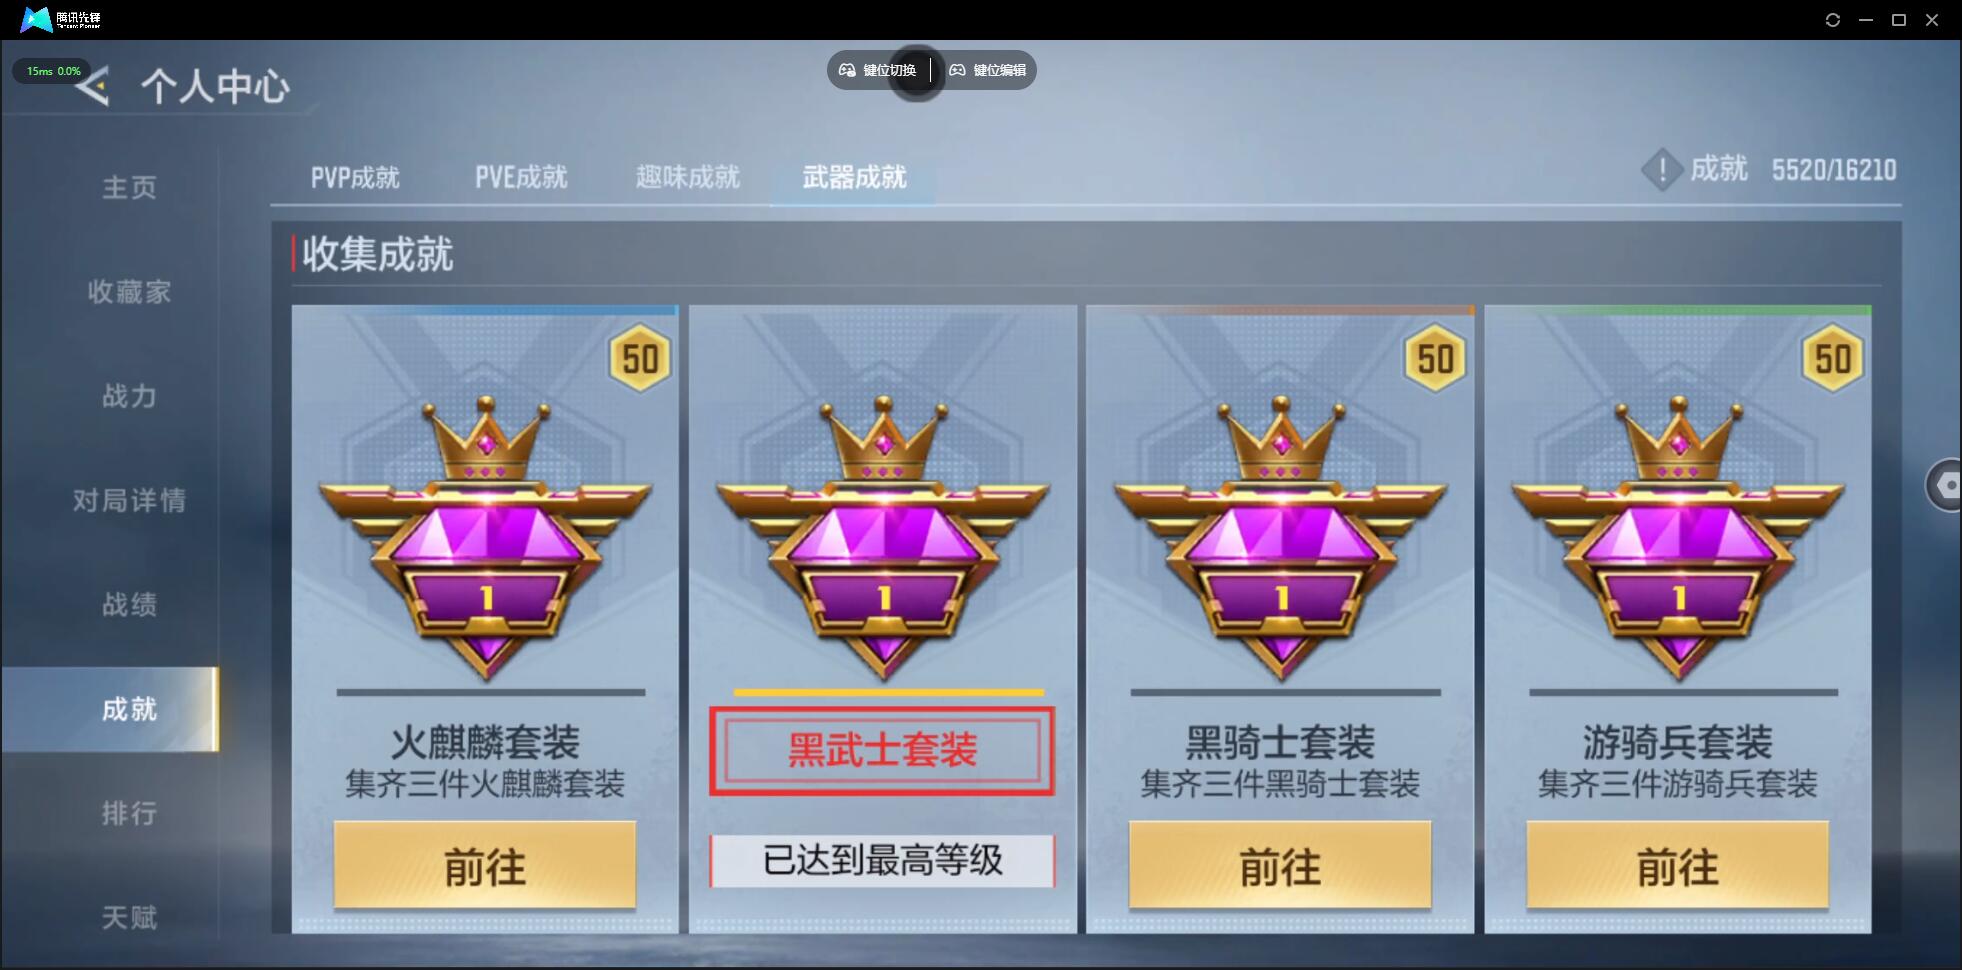The image size is (1962, 970).
Task: Open the 键位编辑 gamepad option
Action: 988,70
